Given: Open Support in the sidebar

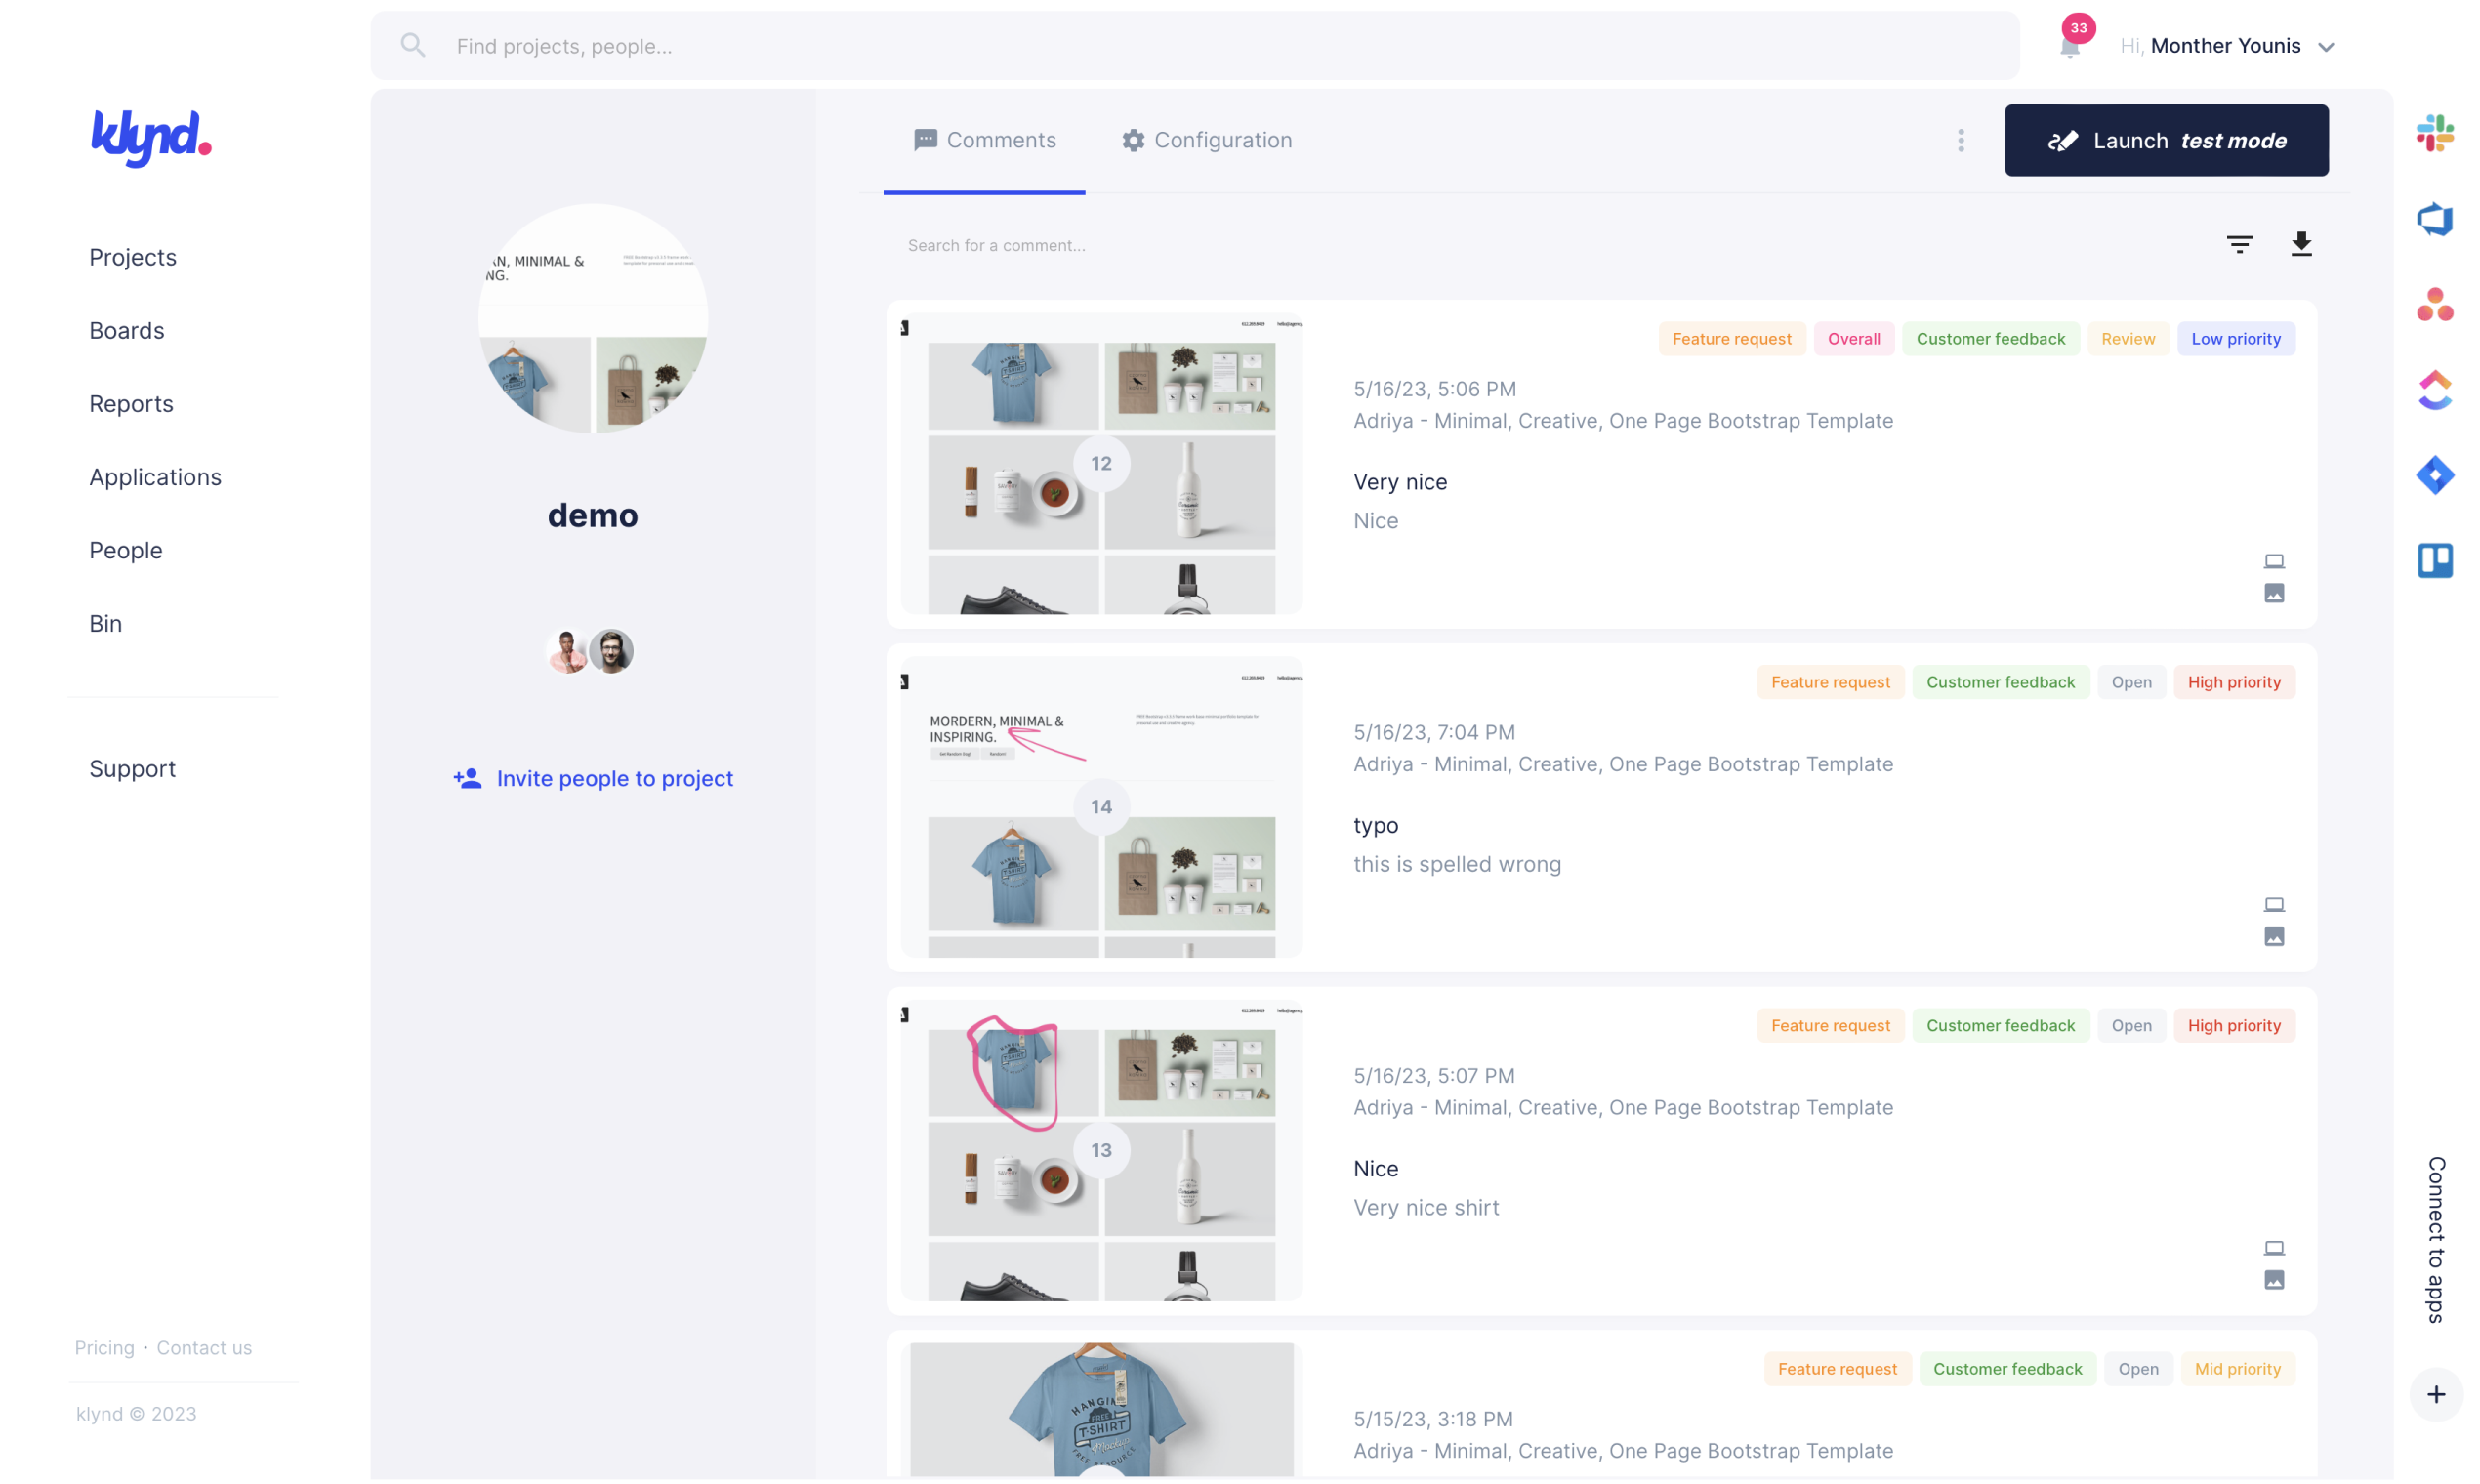Looking at the screenshot, I should click(x=132, y=768).
